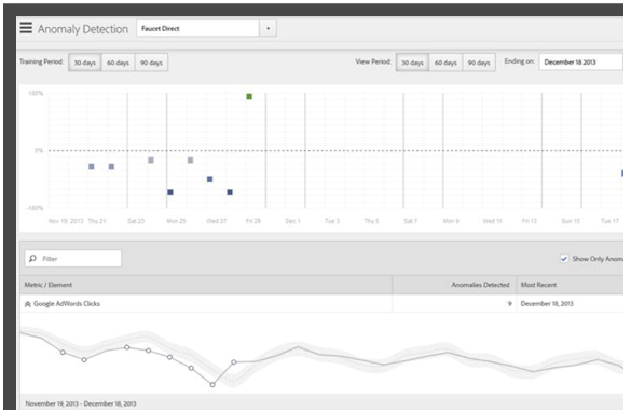Image resolution: width=623 pixels, height=410 pixels.
Task: Set View Period to 60 days
Action: coord(445,62)
